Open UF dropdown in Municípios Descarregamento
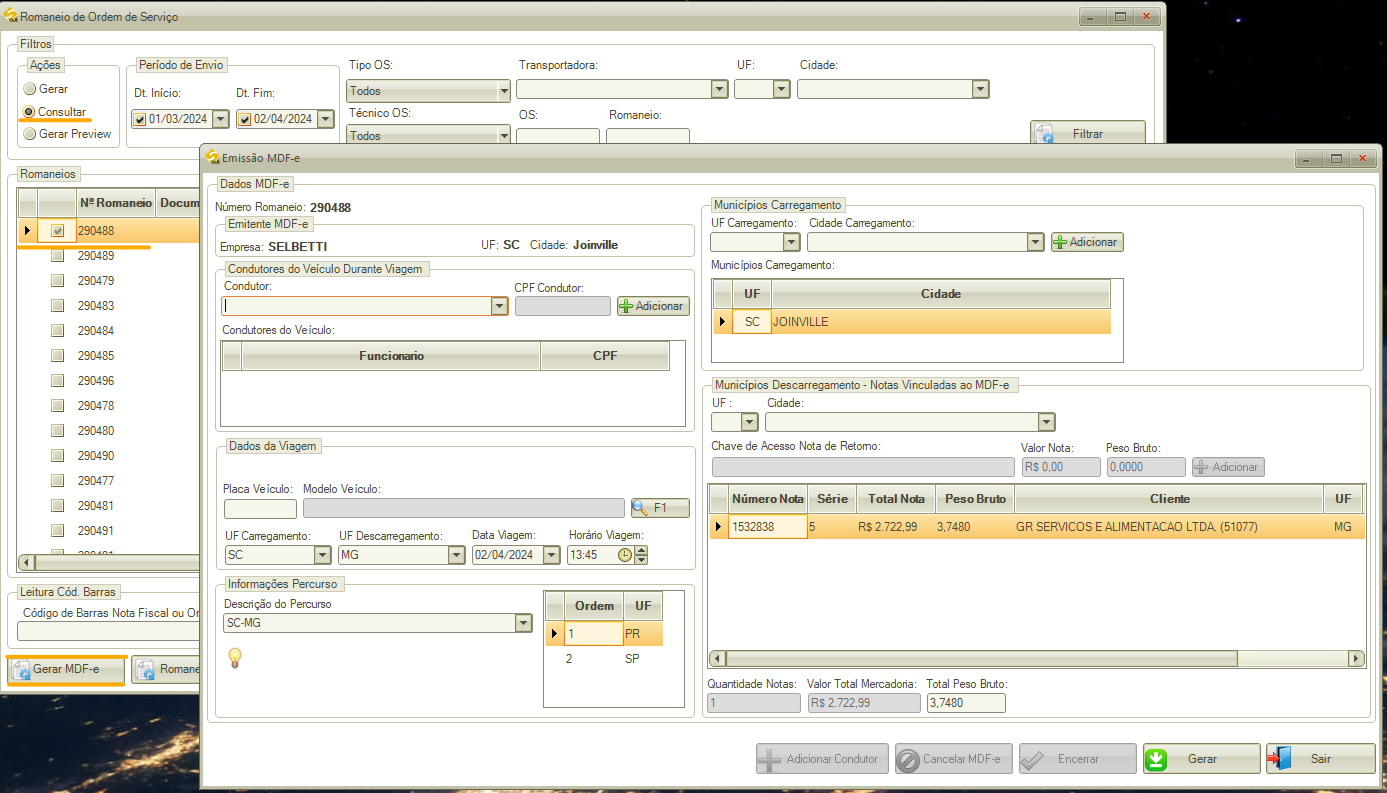This screenshot has height=793, width=1387. coord(749,422)
